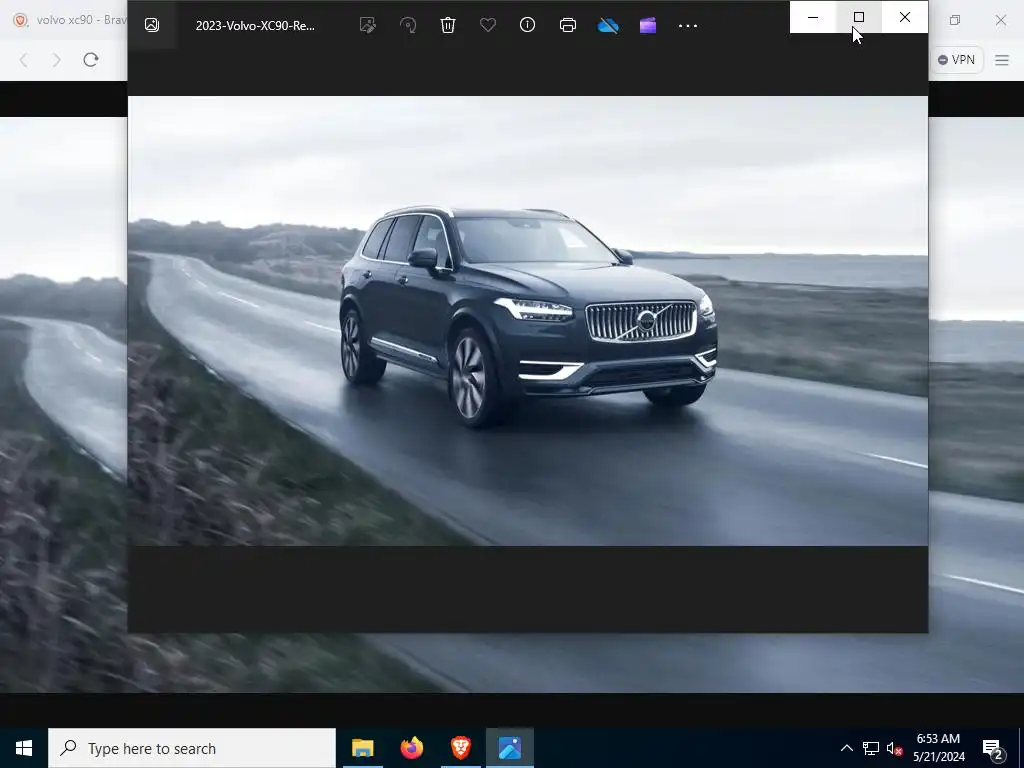Reload the page in Brave browser
Screen dimensions: 1024x768
[x=91, y=60]
